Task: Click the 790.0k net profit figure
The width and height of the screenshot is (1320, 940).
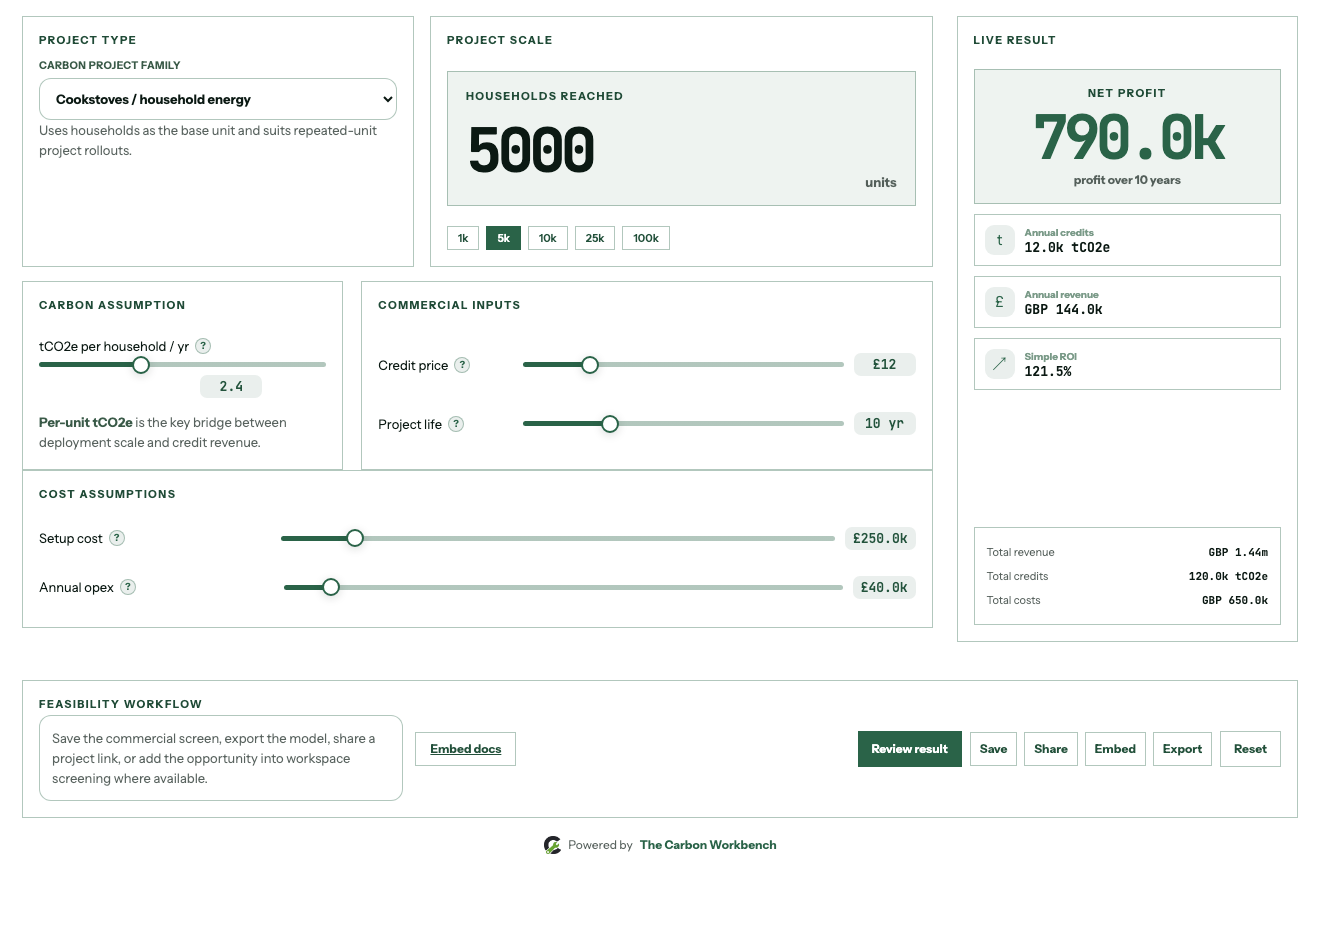Action: tap(1129, 138)
